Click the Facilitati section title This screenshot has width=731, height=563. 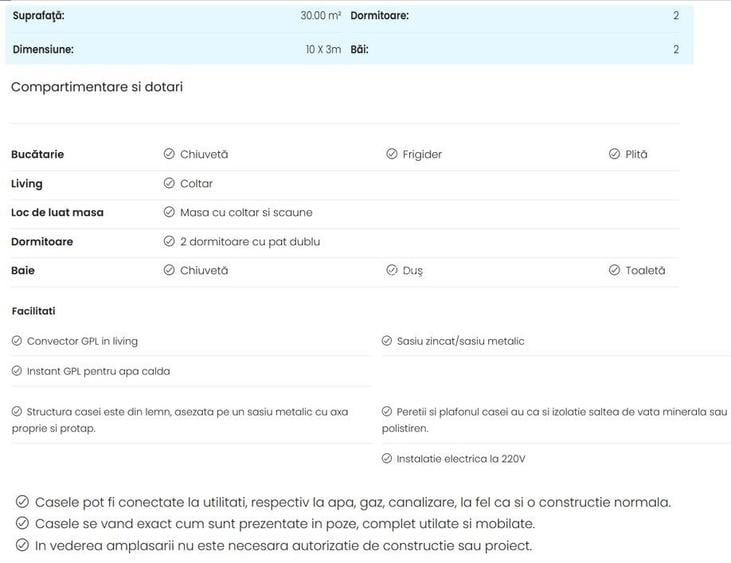(34, 311)
